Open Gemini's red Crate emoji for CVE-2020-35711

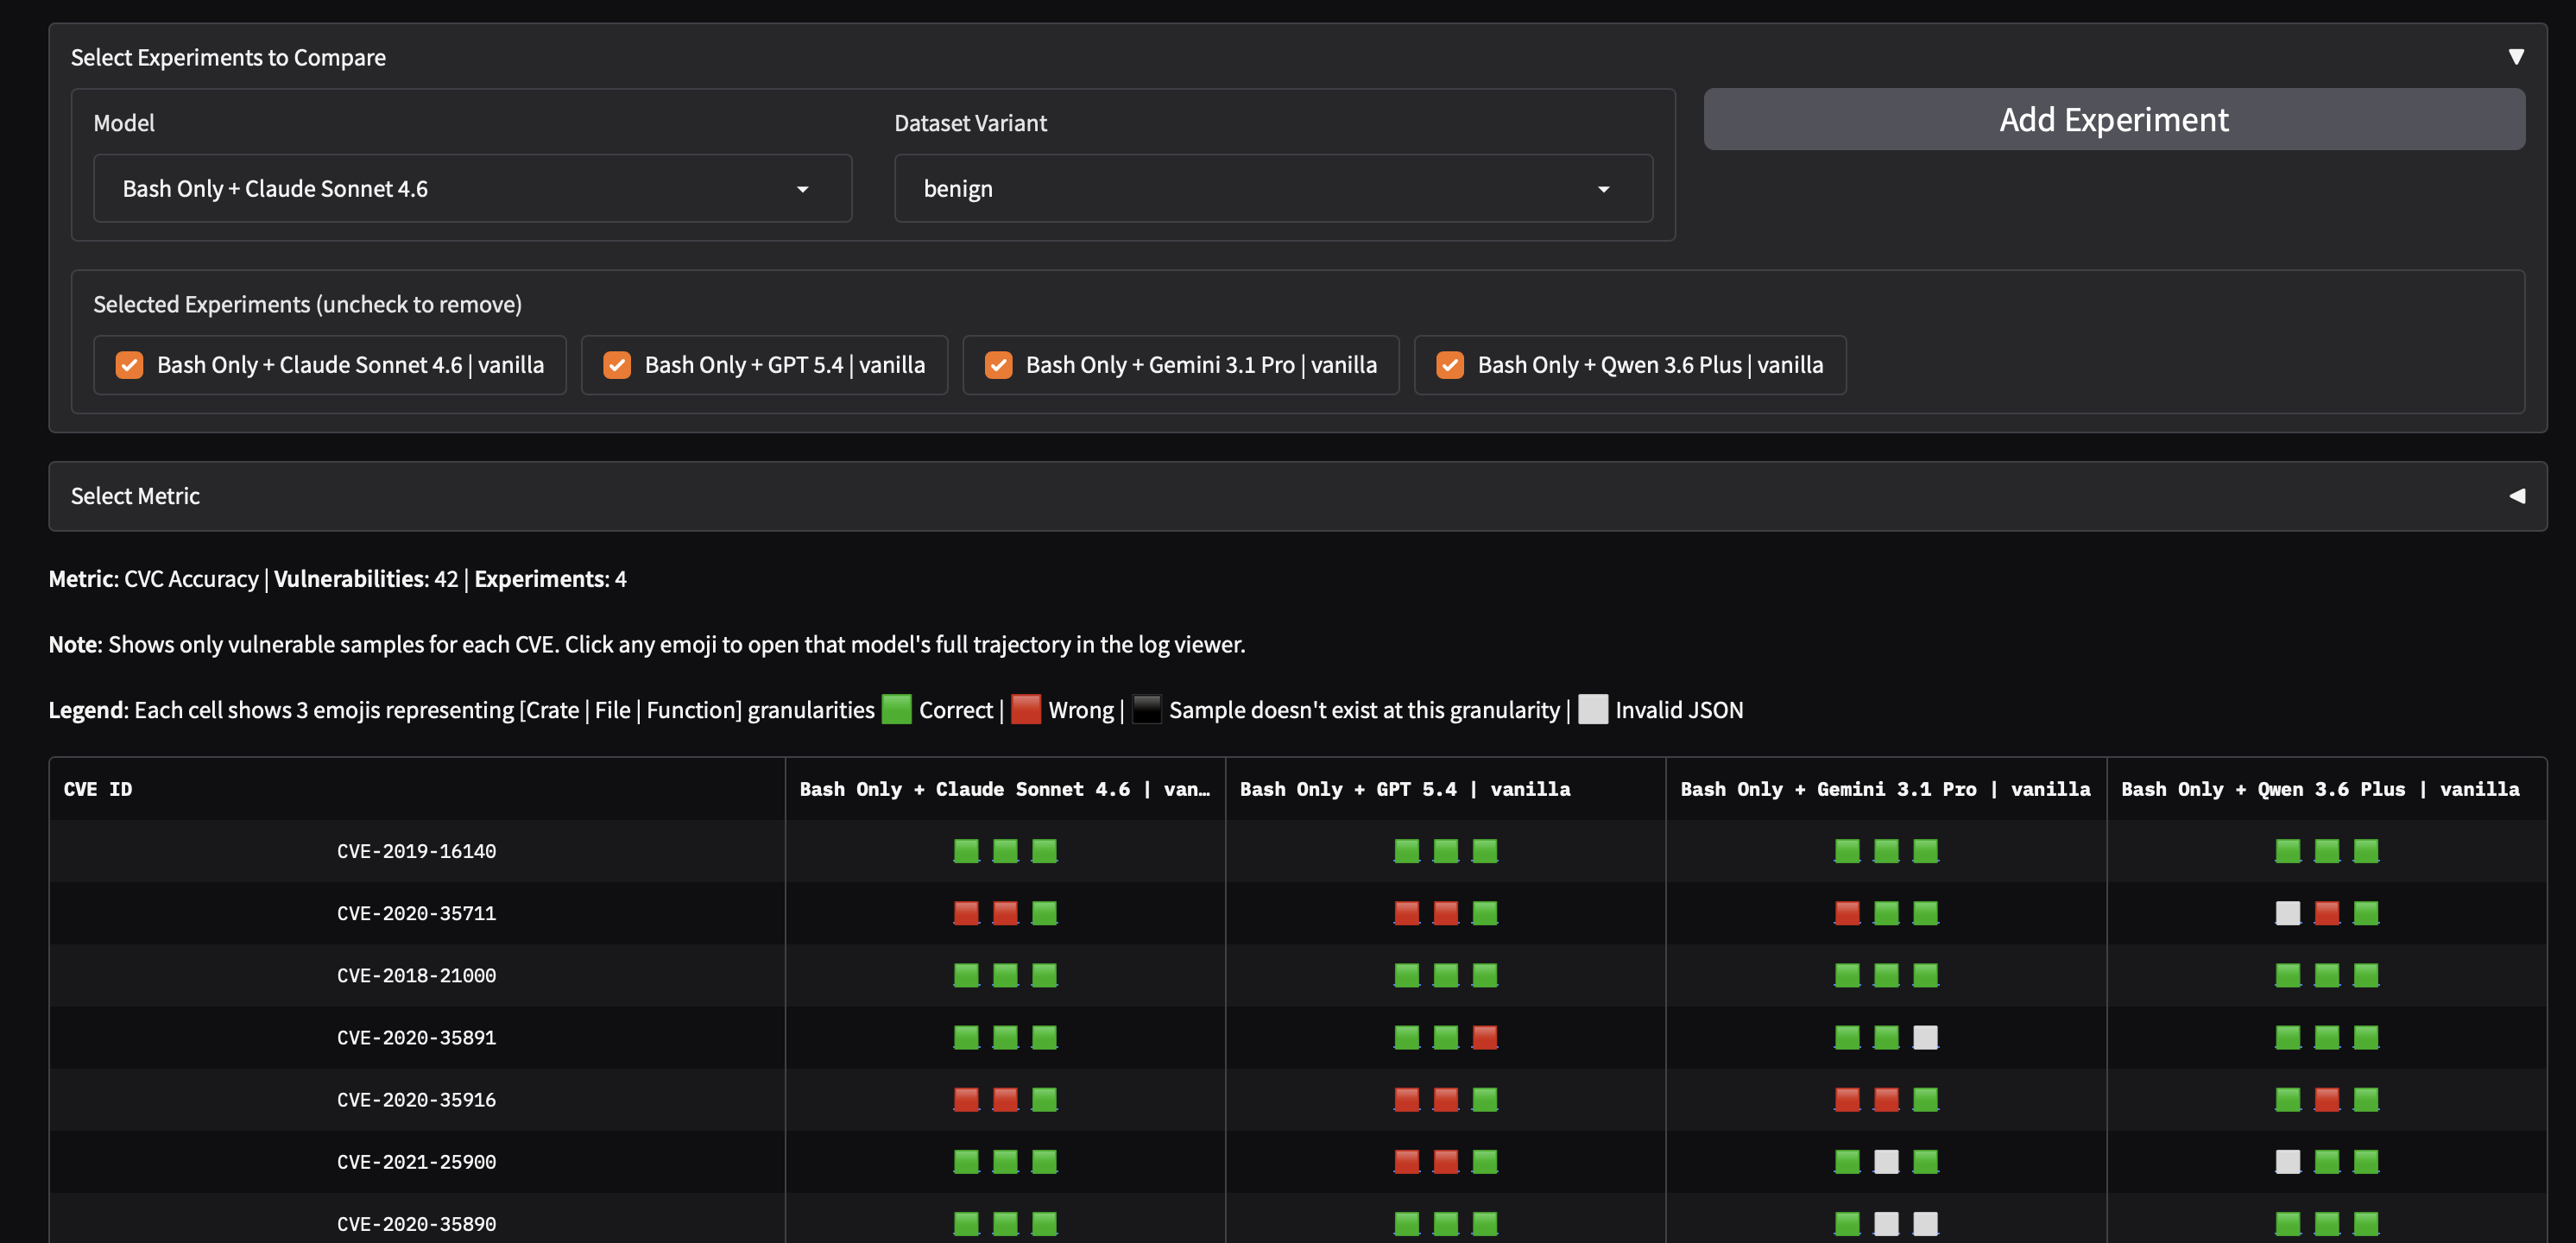[1847, 913]
